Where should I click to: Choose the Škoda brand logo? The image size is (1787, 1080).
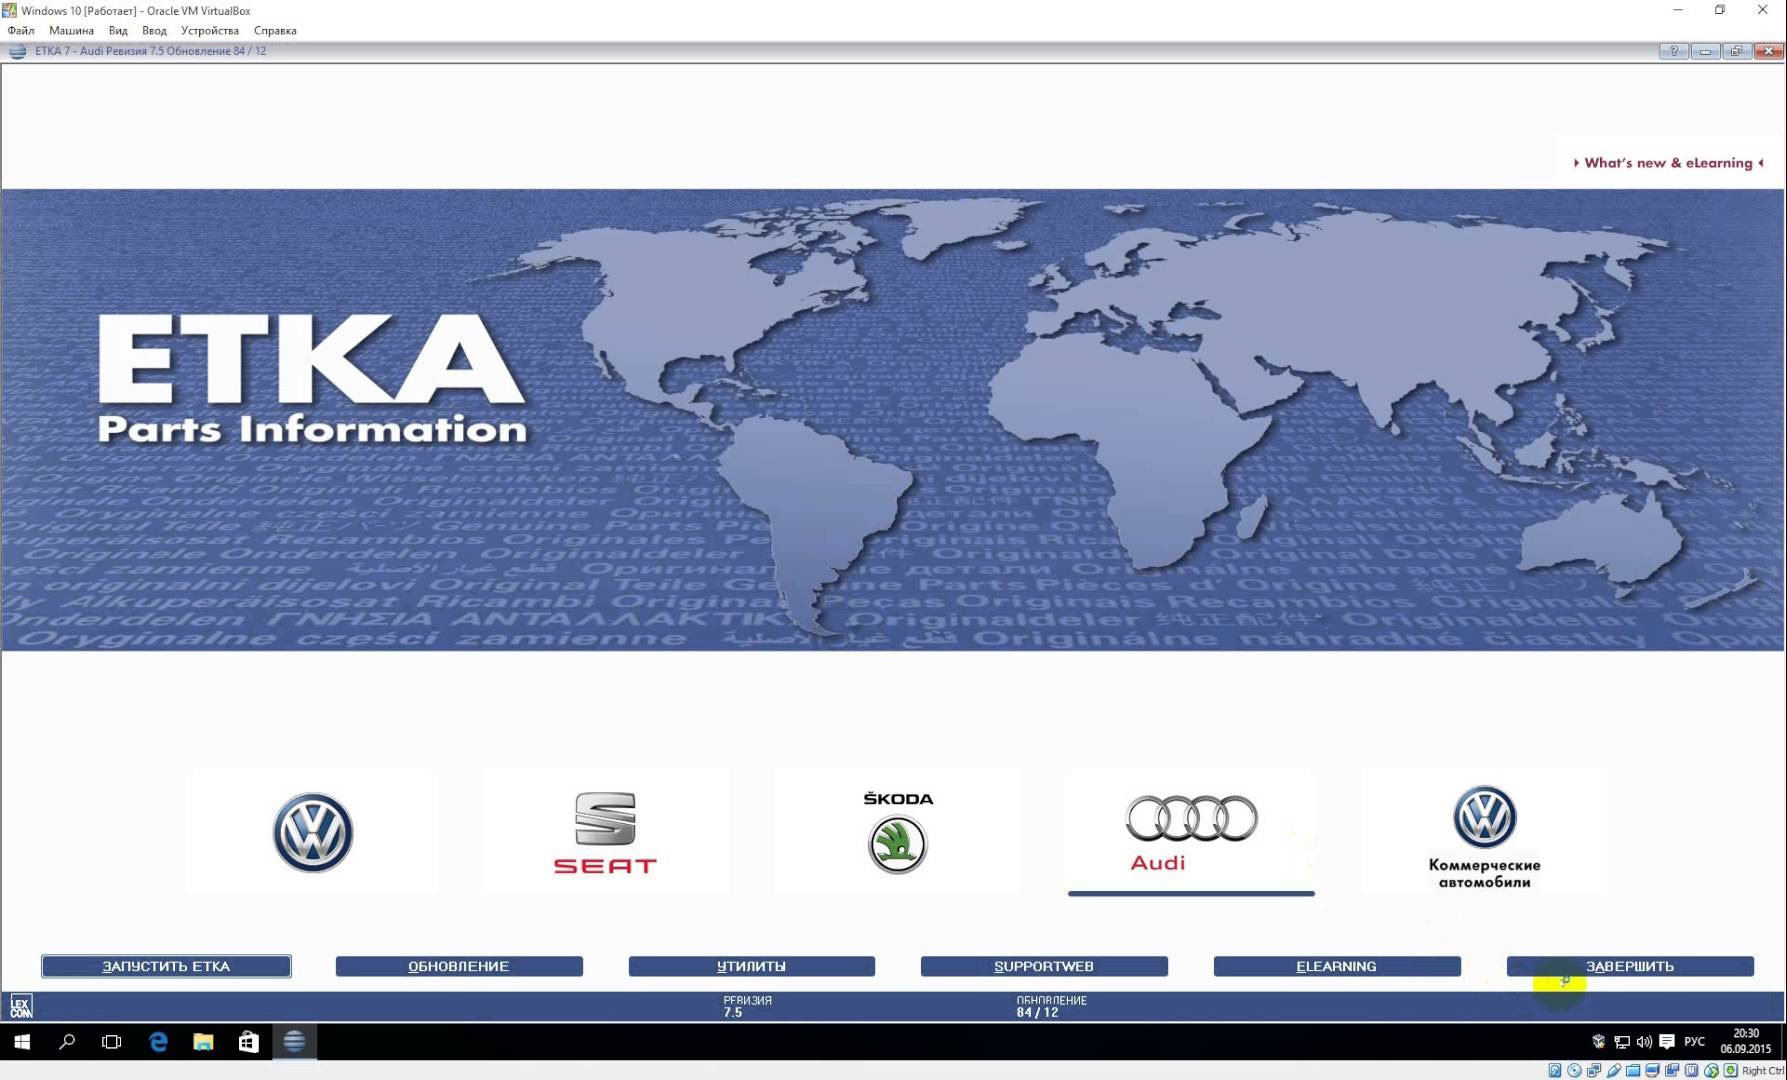[897, 832]
